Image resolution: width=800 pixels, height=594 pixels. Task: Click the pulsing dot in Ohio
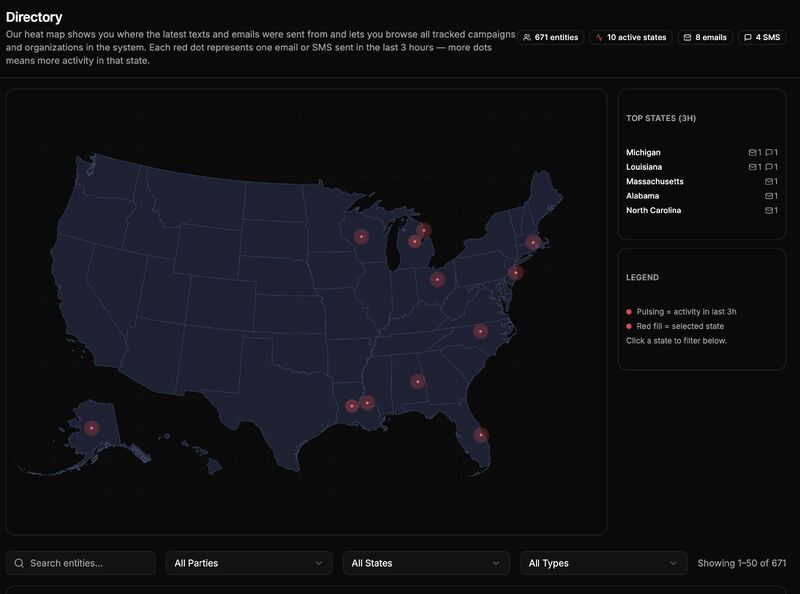(x=437, y=280)
